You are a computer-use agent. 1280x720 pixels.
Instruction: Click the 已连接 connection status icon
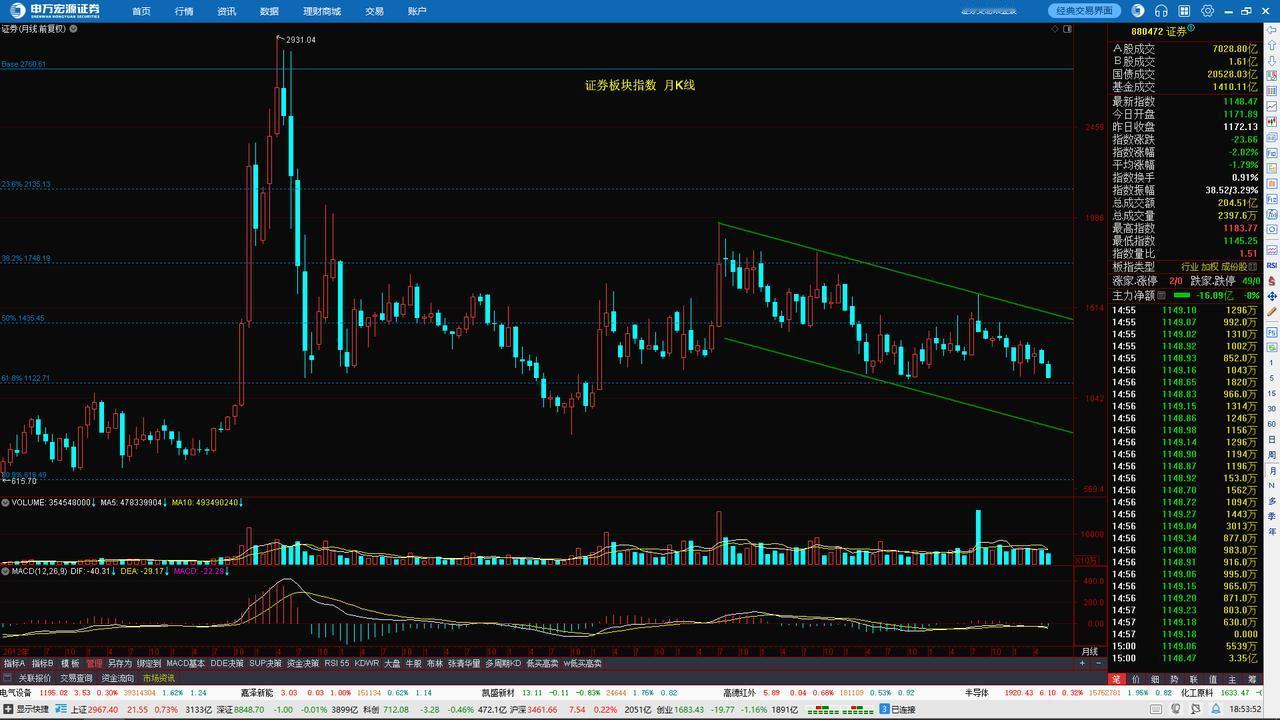(885, 710)
